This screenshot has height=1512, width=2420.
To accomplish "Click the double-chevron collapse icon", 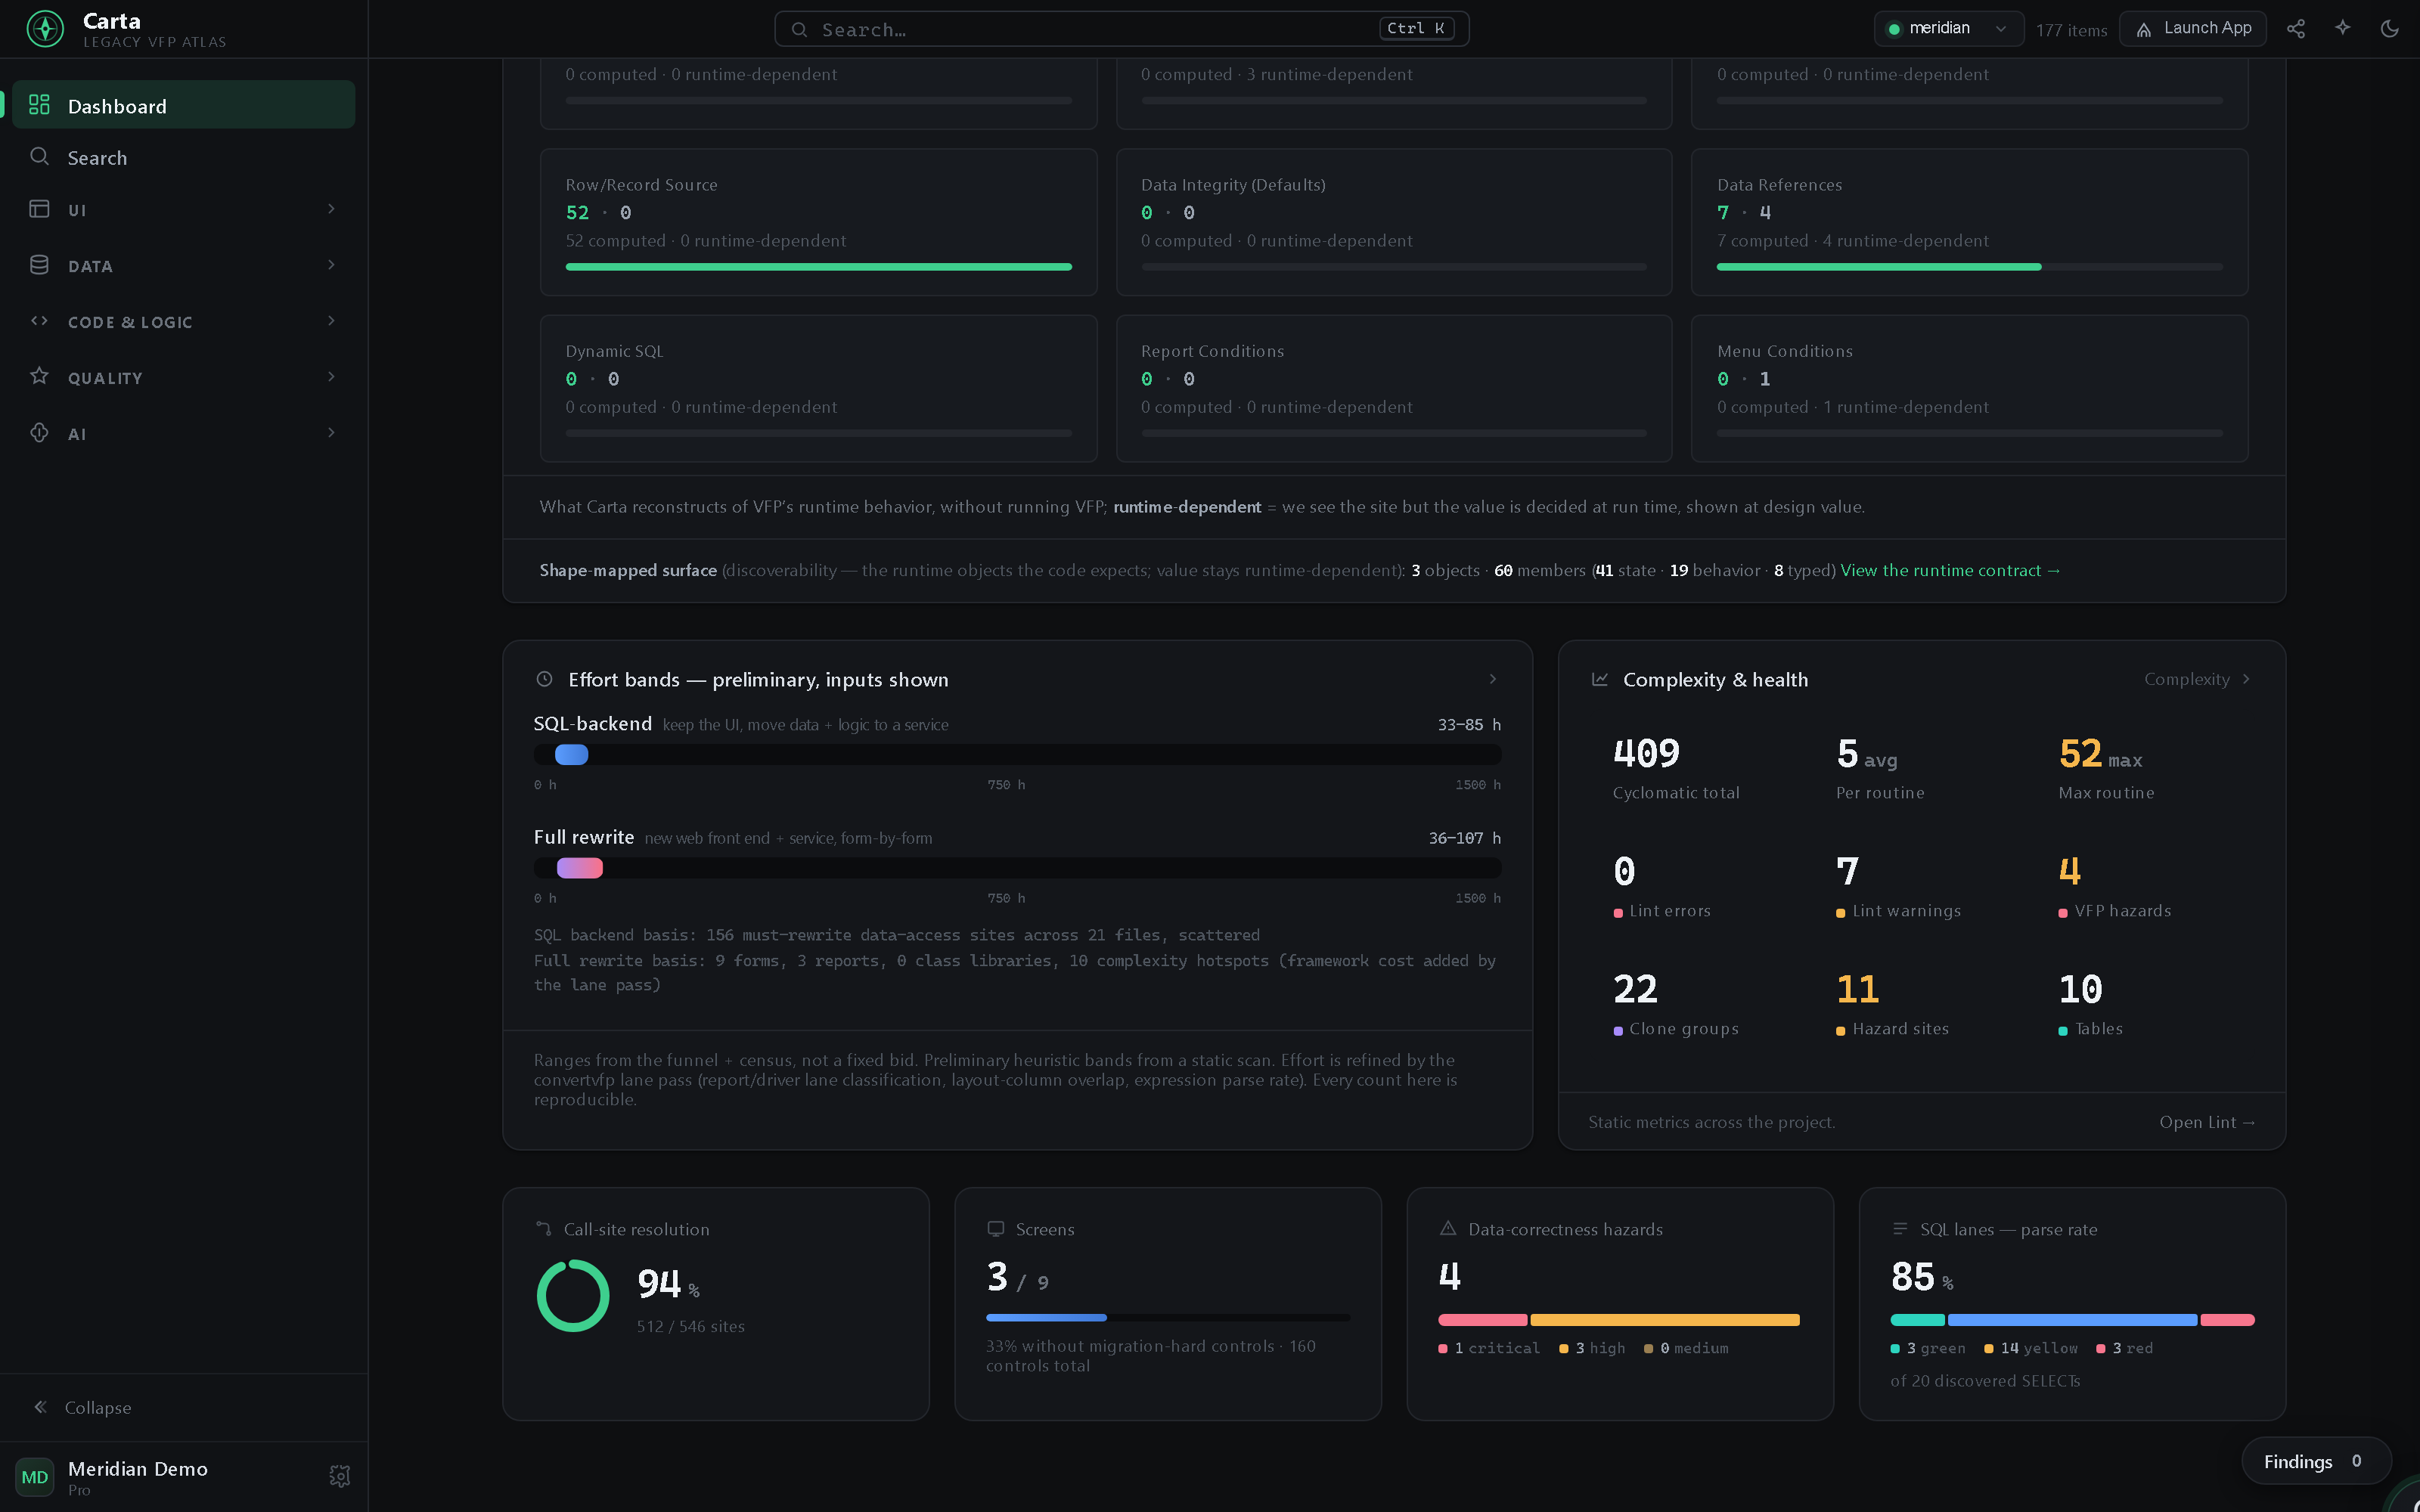I will tap(40, 1407).
